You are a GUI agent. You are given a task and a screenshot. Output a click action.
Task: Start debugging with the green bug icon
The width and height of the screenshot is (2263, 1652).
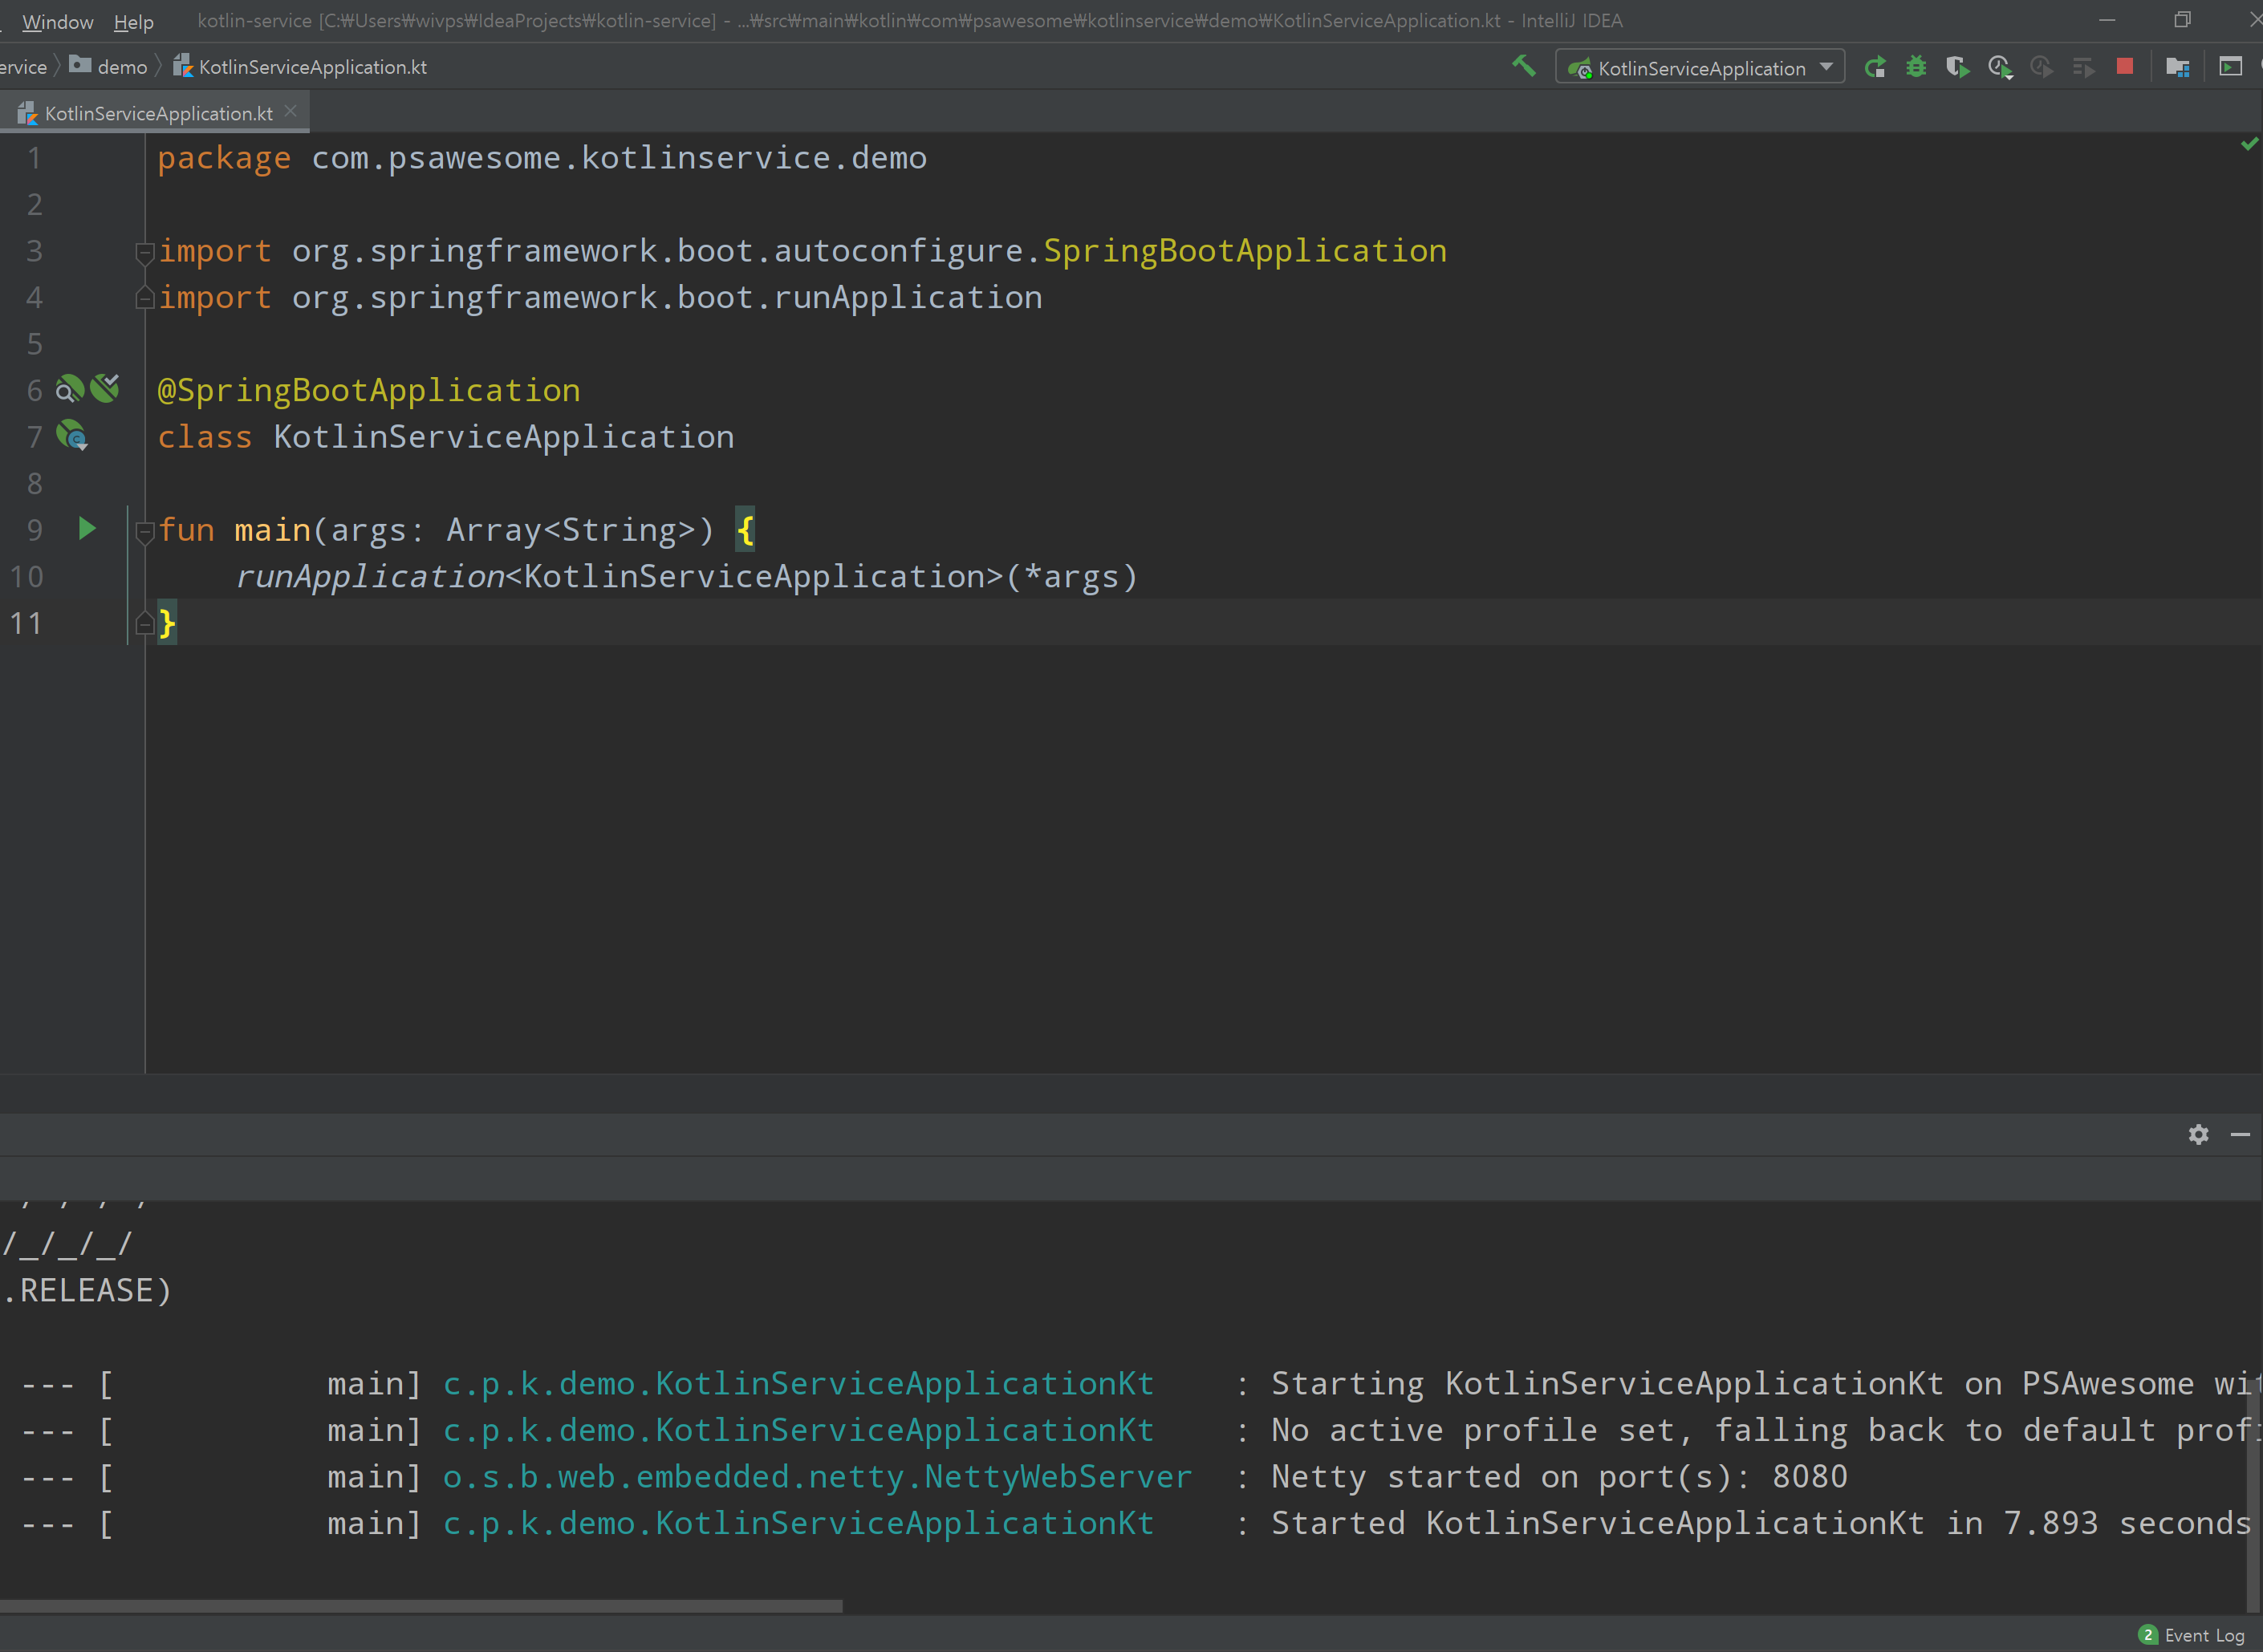point(1916,67)
